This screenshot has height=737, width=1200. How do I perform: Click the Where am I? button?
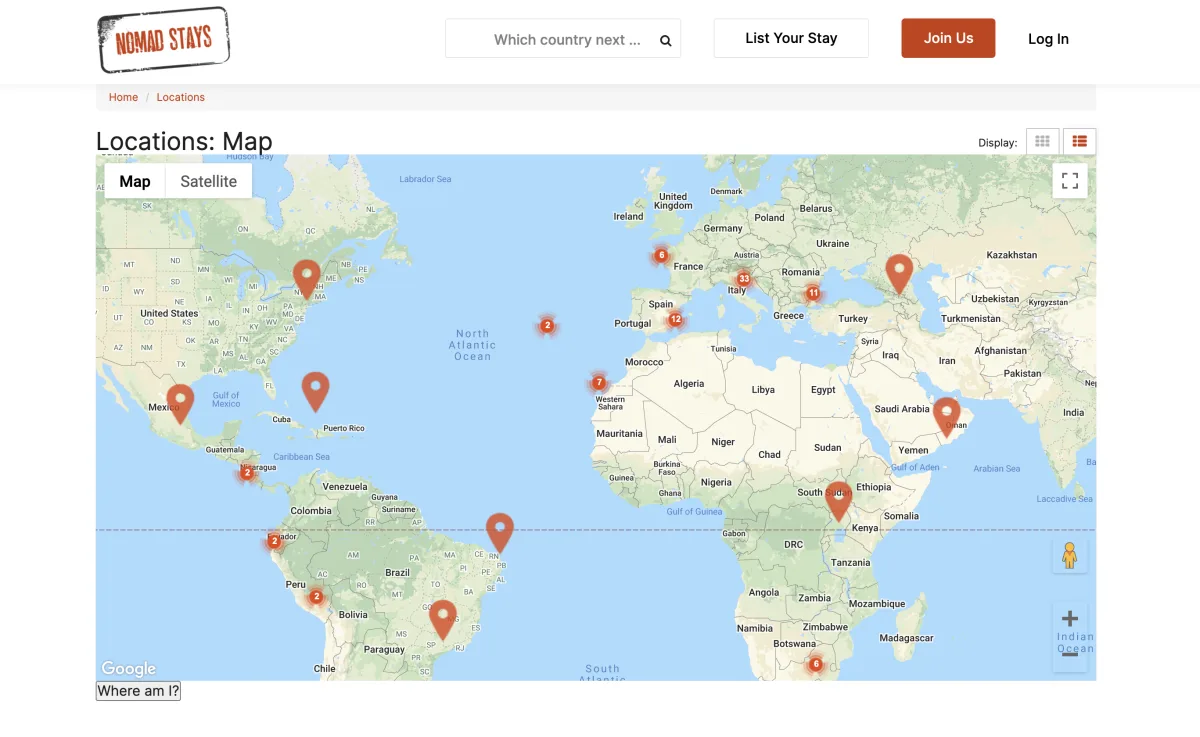tap(138, 691)
